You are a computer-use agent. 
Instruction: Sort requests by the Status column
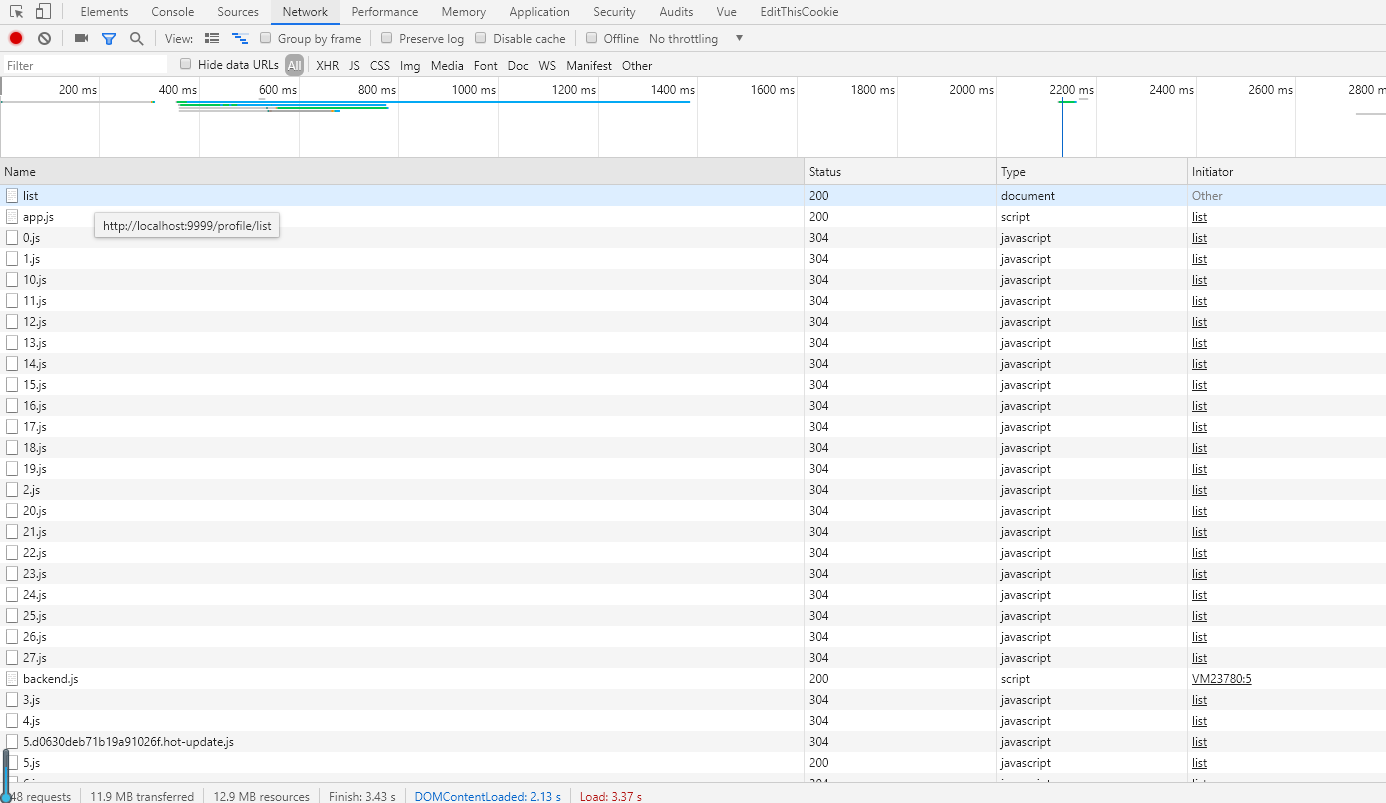(900, 171)
